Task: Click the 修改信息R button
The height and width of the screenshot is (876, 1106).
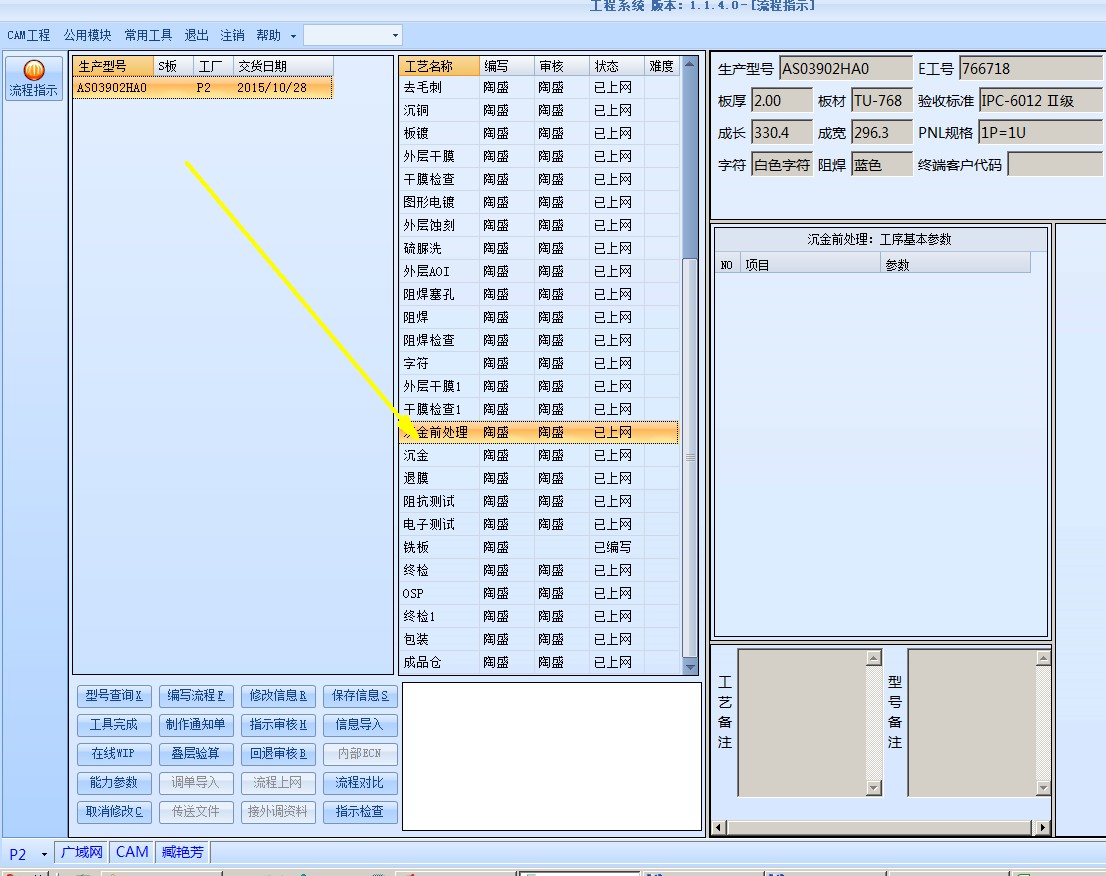Action: point(278,696)
